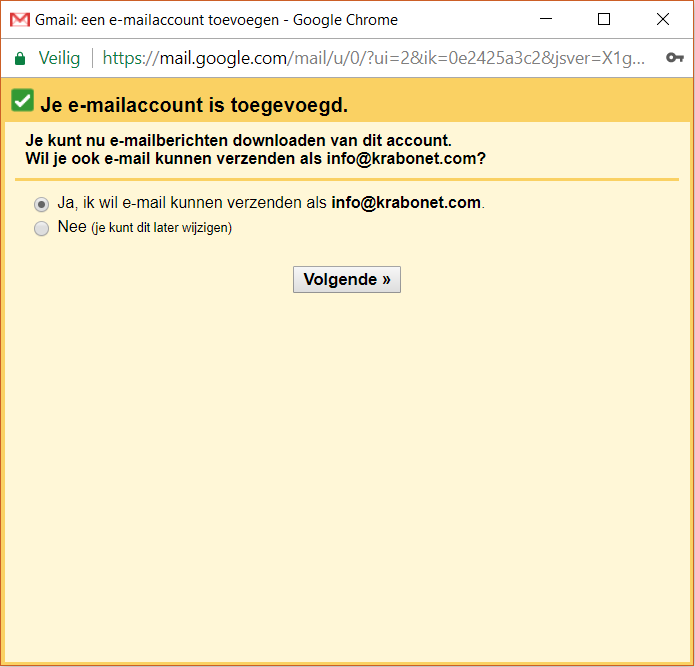Click the '(je kunt dit later wijzigen)' note
The height and width of the screenshot is (667, 695).
click(x=161, y=228)
